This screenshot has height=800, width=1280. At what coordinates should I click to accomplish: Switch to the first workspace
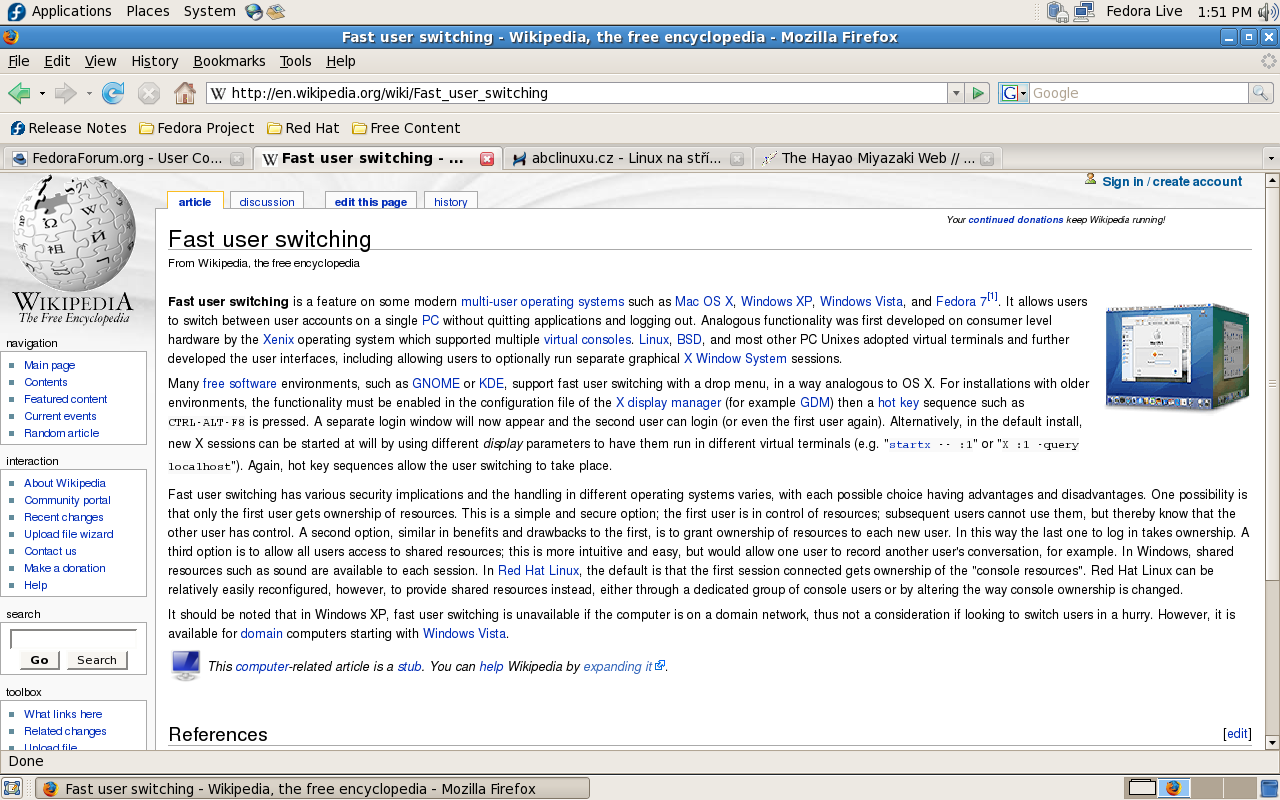tap(1142, 788)
